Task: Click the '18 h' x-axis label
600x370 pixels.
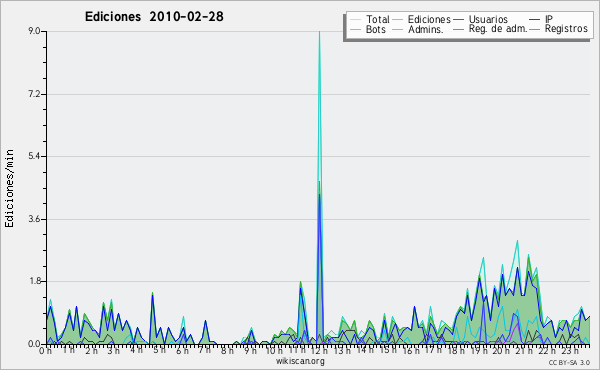Action: coord(456,350)
